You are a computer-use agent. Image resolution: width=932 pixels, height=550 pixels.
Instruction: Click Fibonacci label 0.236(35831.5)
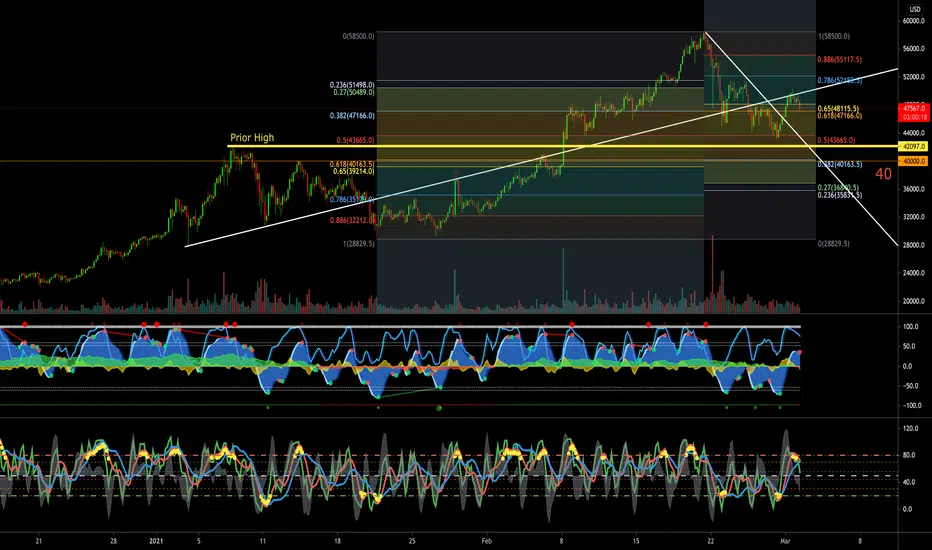tap(839, 195)
